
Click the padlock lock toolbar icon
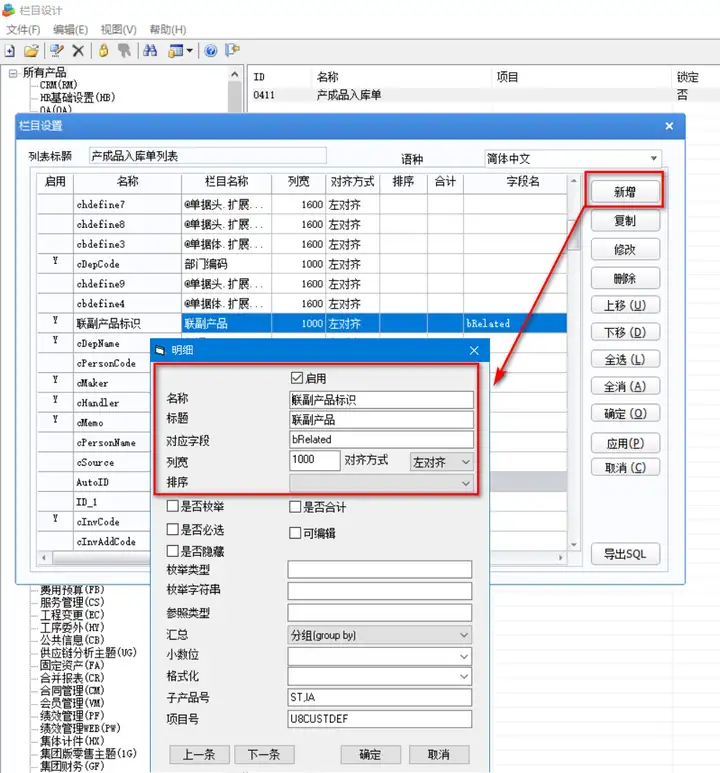click(x=104, y=50)
